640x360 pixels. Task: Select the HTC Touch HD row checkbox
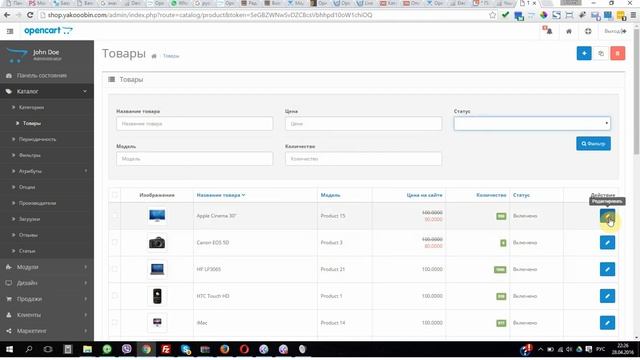click(115, 296)
